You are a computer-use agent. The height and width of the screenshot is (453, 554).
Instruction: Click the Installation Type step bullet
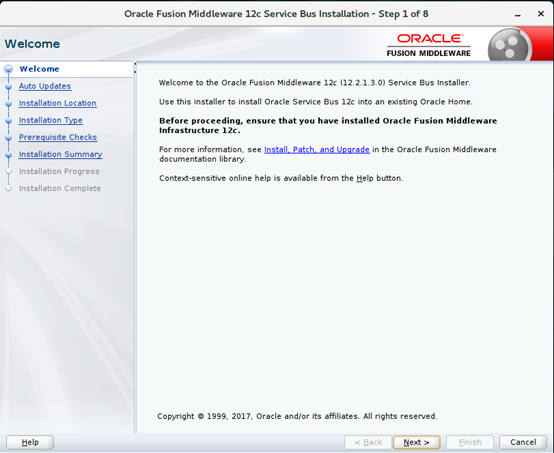9,120
